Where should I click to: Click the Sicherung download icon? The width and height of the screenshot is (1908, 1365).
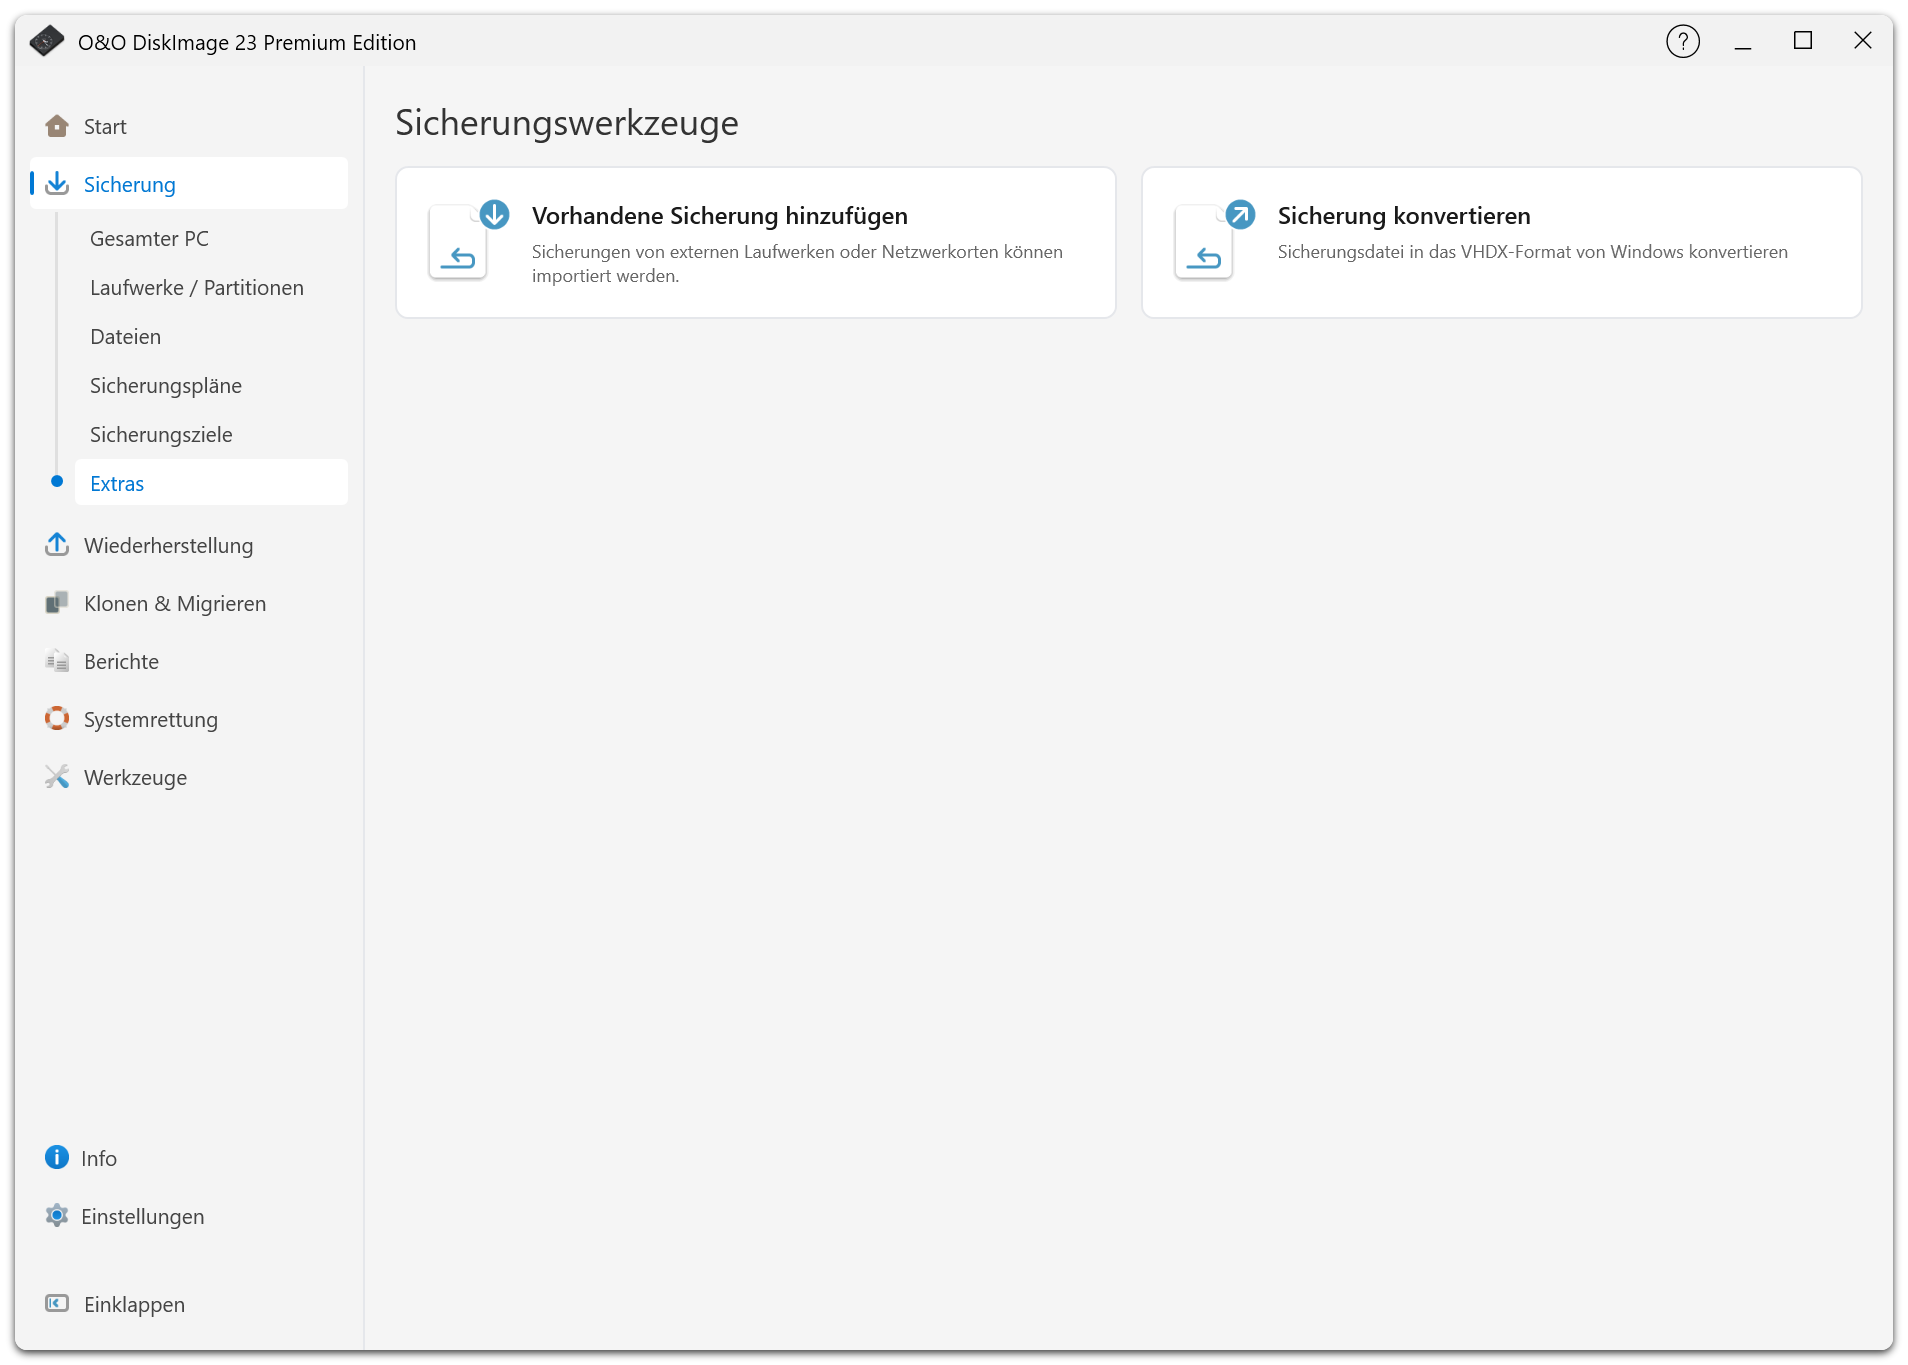57,183
